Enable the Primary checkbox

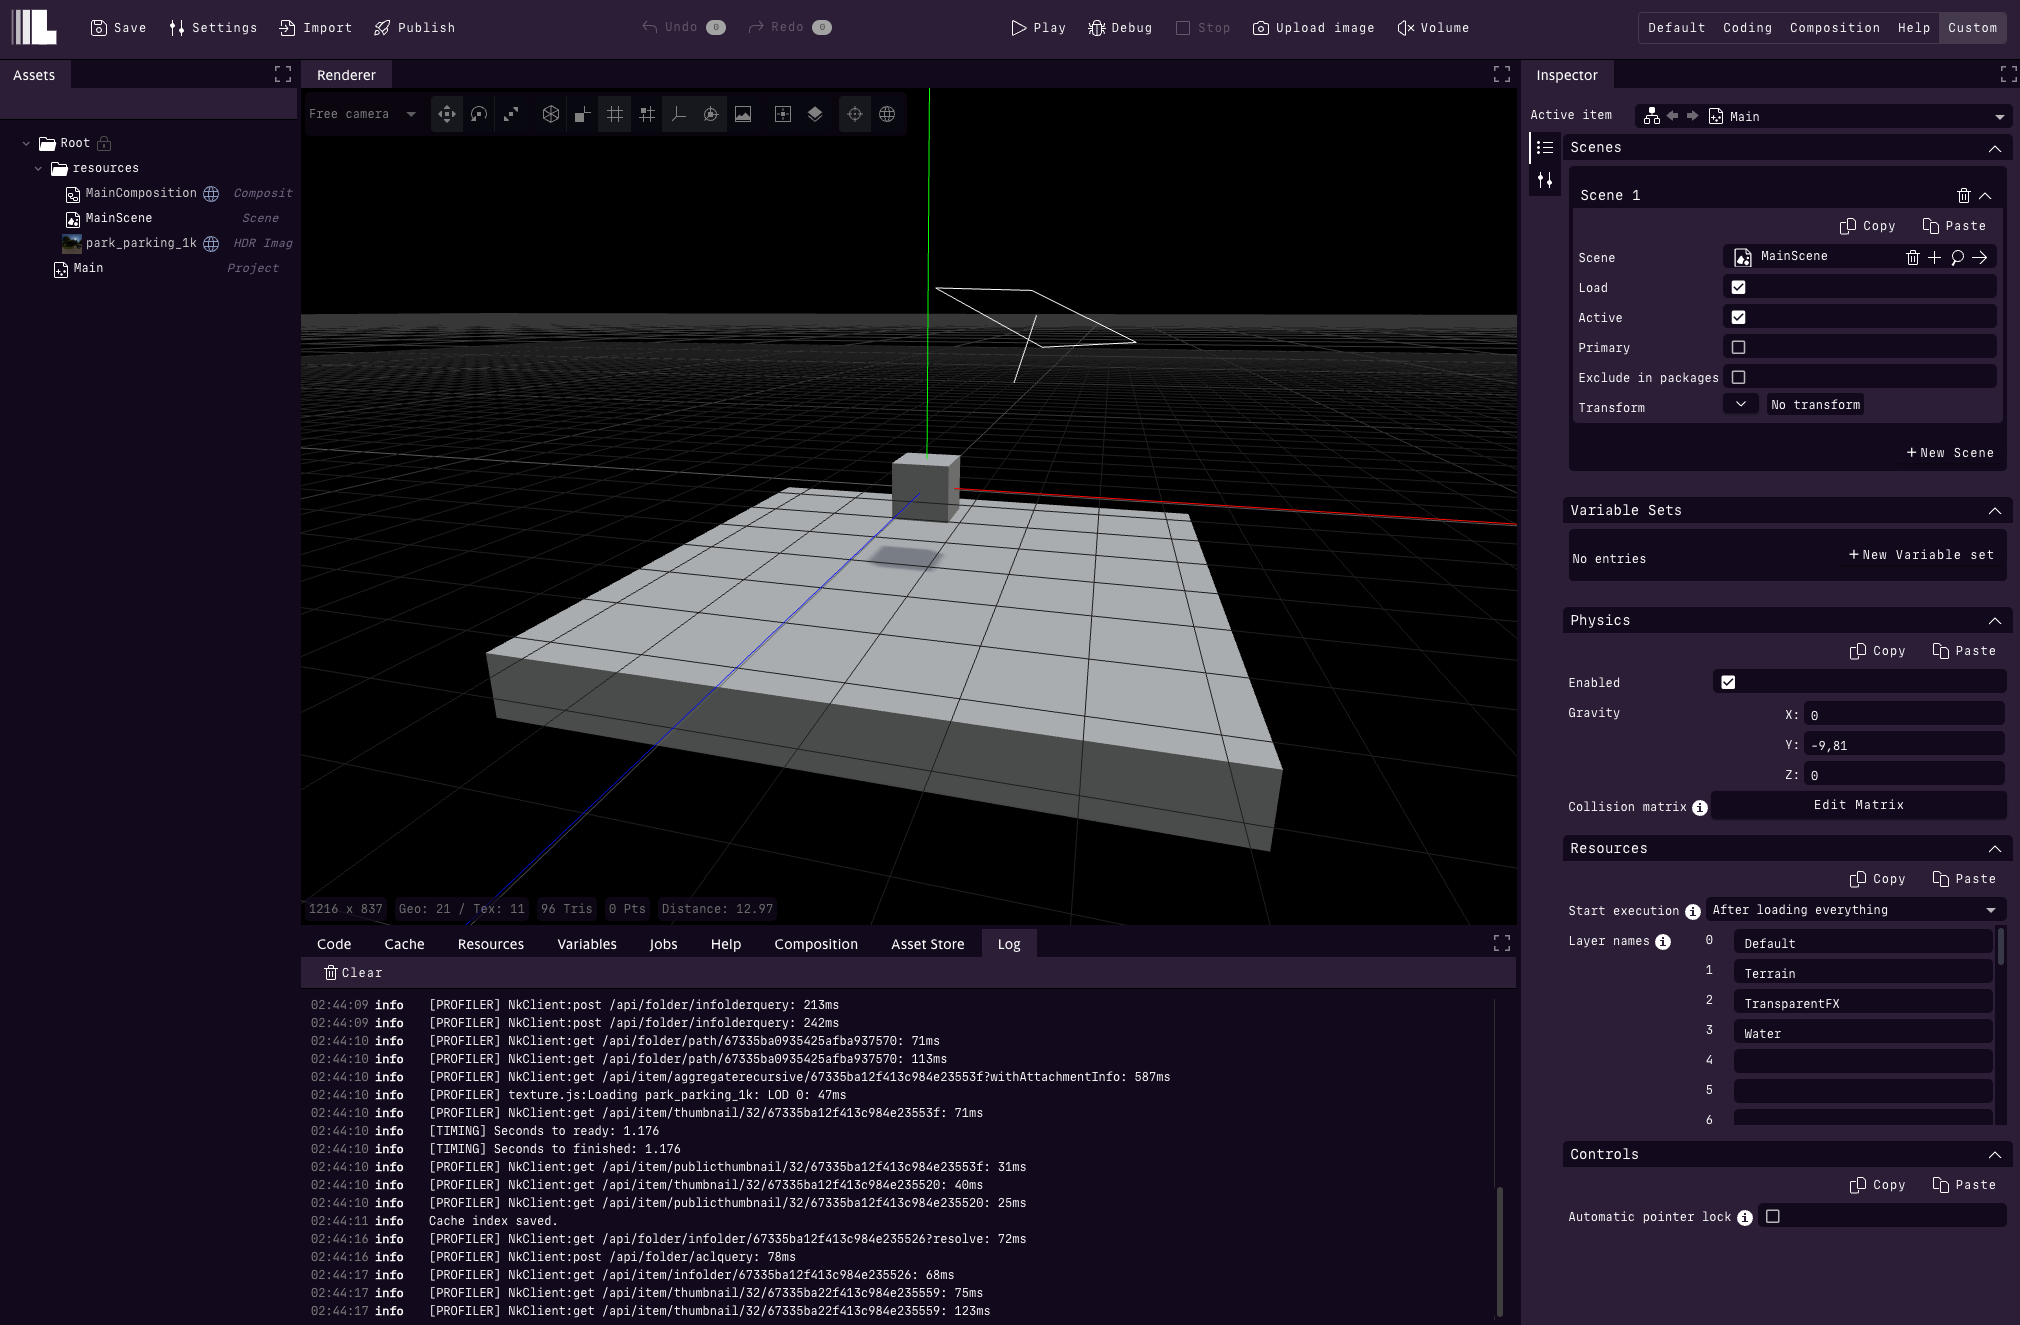click(x=1738, y=348)
